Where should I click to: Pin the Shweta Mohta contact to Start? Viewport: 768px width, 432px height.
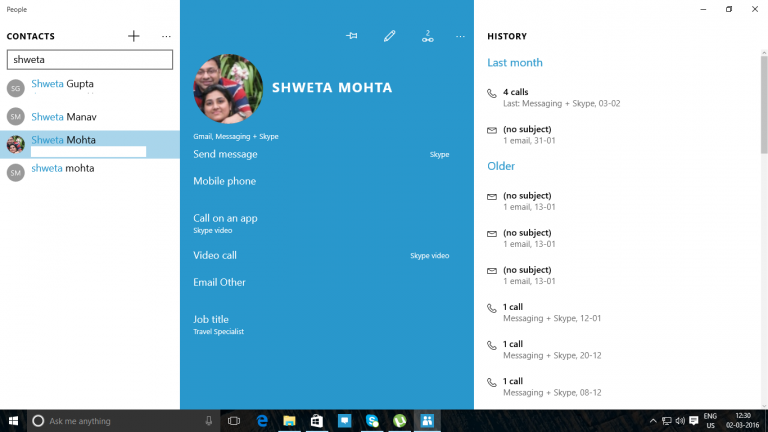(352, 36)
